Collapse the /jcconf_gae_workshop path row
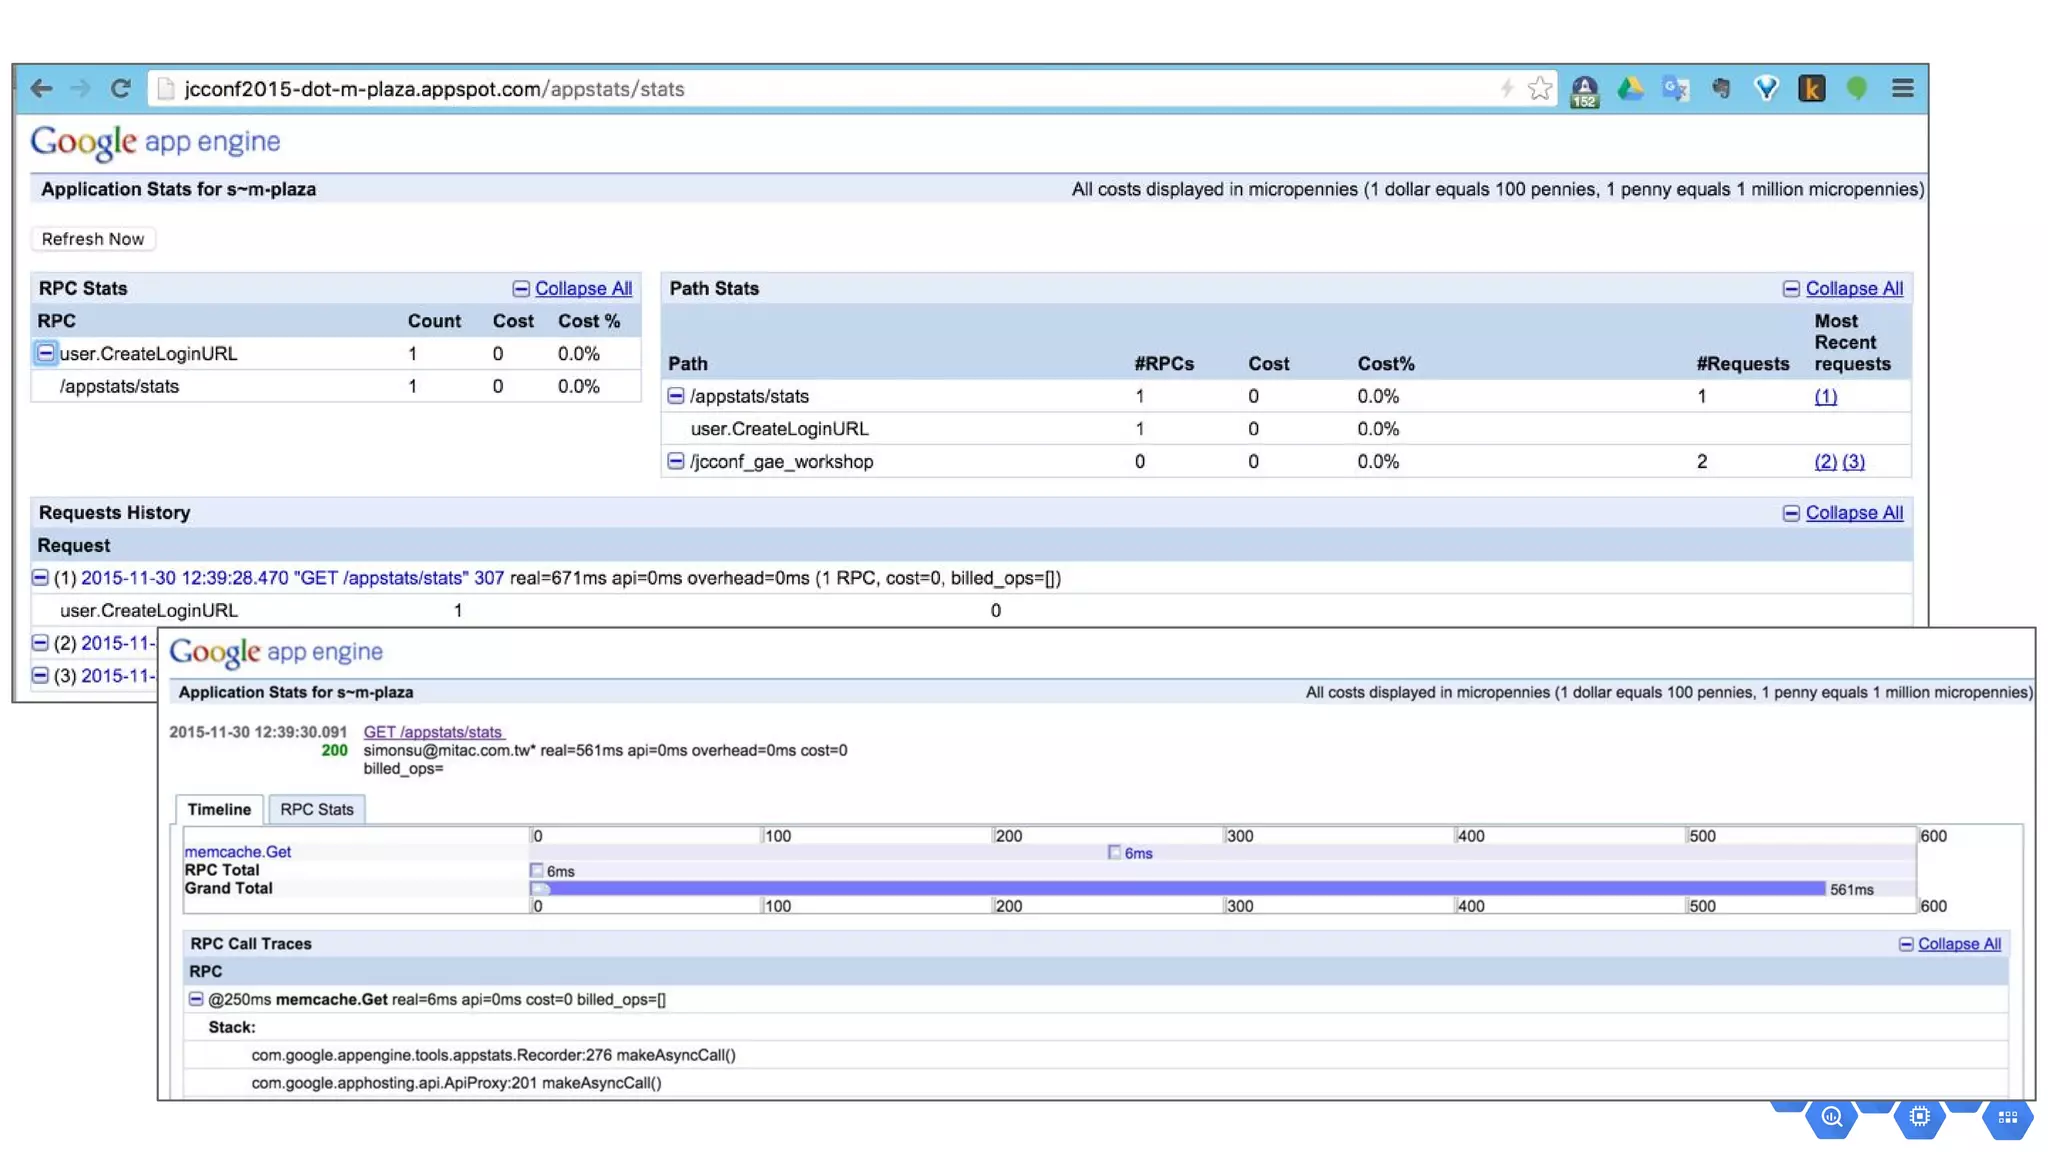 coord(676,461)
